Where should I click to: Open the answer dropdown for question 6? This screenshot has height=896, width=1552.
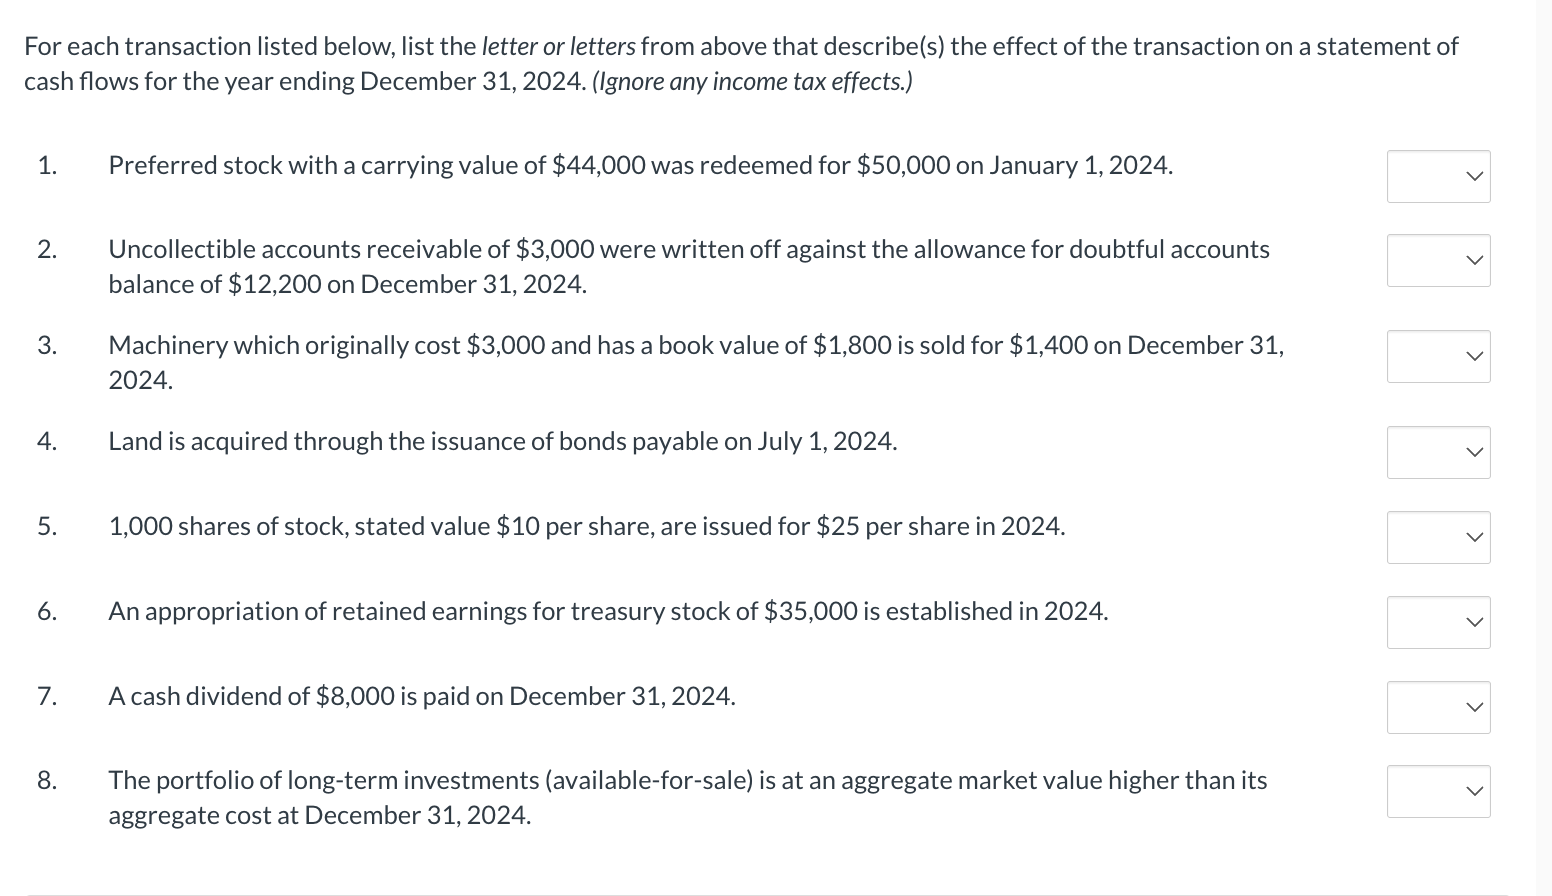point(1438,622)
